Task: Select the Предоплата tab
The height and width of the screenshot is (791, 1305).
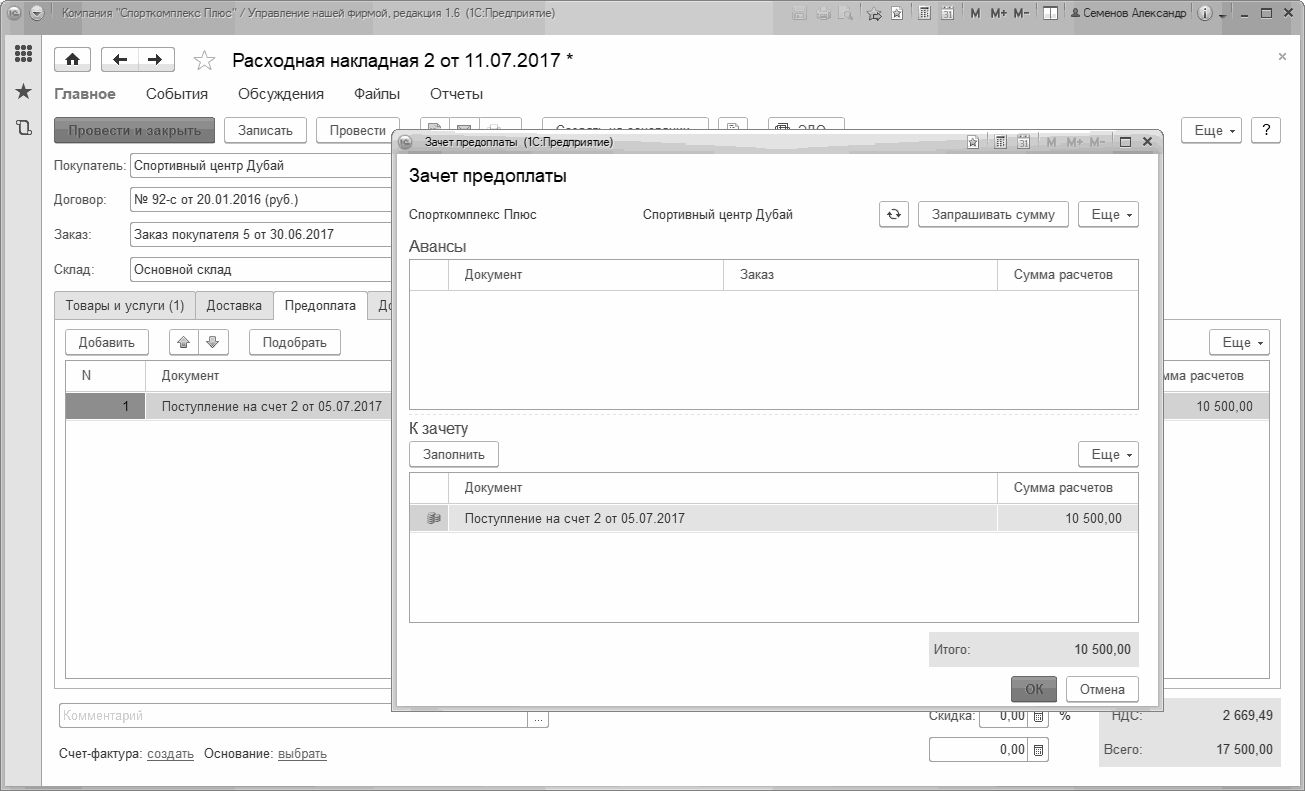Action: 320,305
